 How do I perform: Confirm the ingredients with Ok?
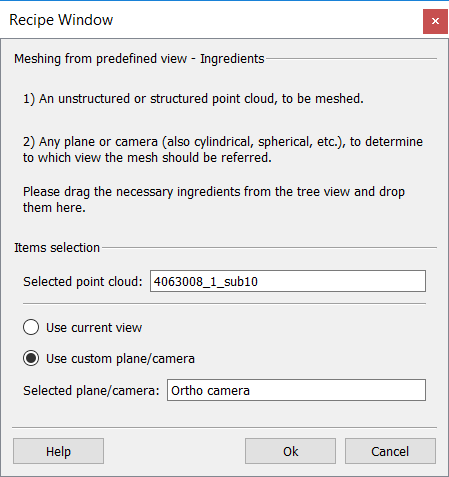[290, 451]
